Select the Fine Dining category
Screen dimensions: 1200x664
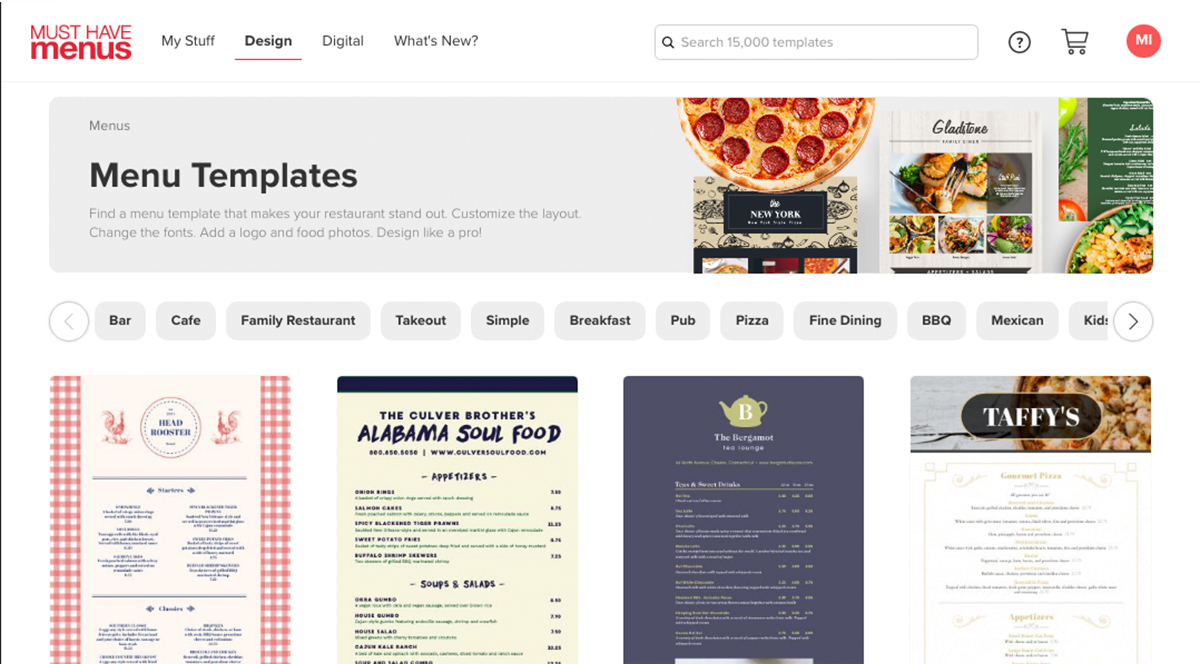point(845,321)
